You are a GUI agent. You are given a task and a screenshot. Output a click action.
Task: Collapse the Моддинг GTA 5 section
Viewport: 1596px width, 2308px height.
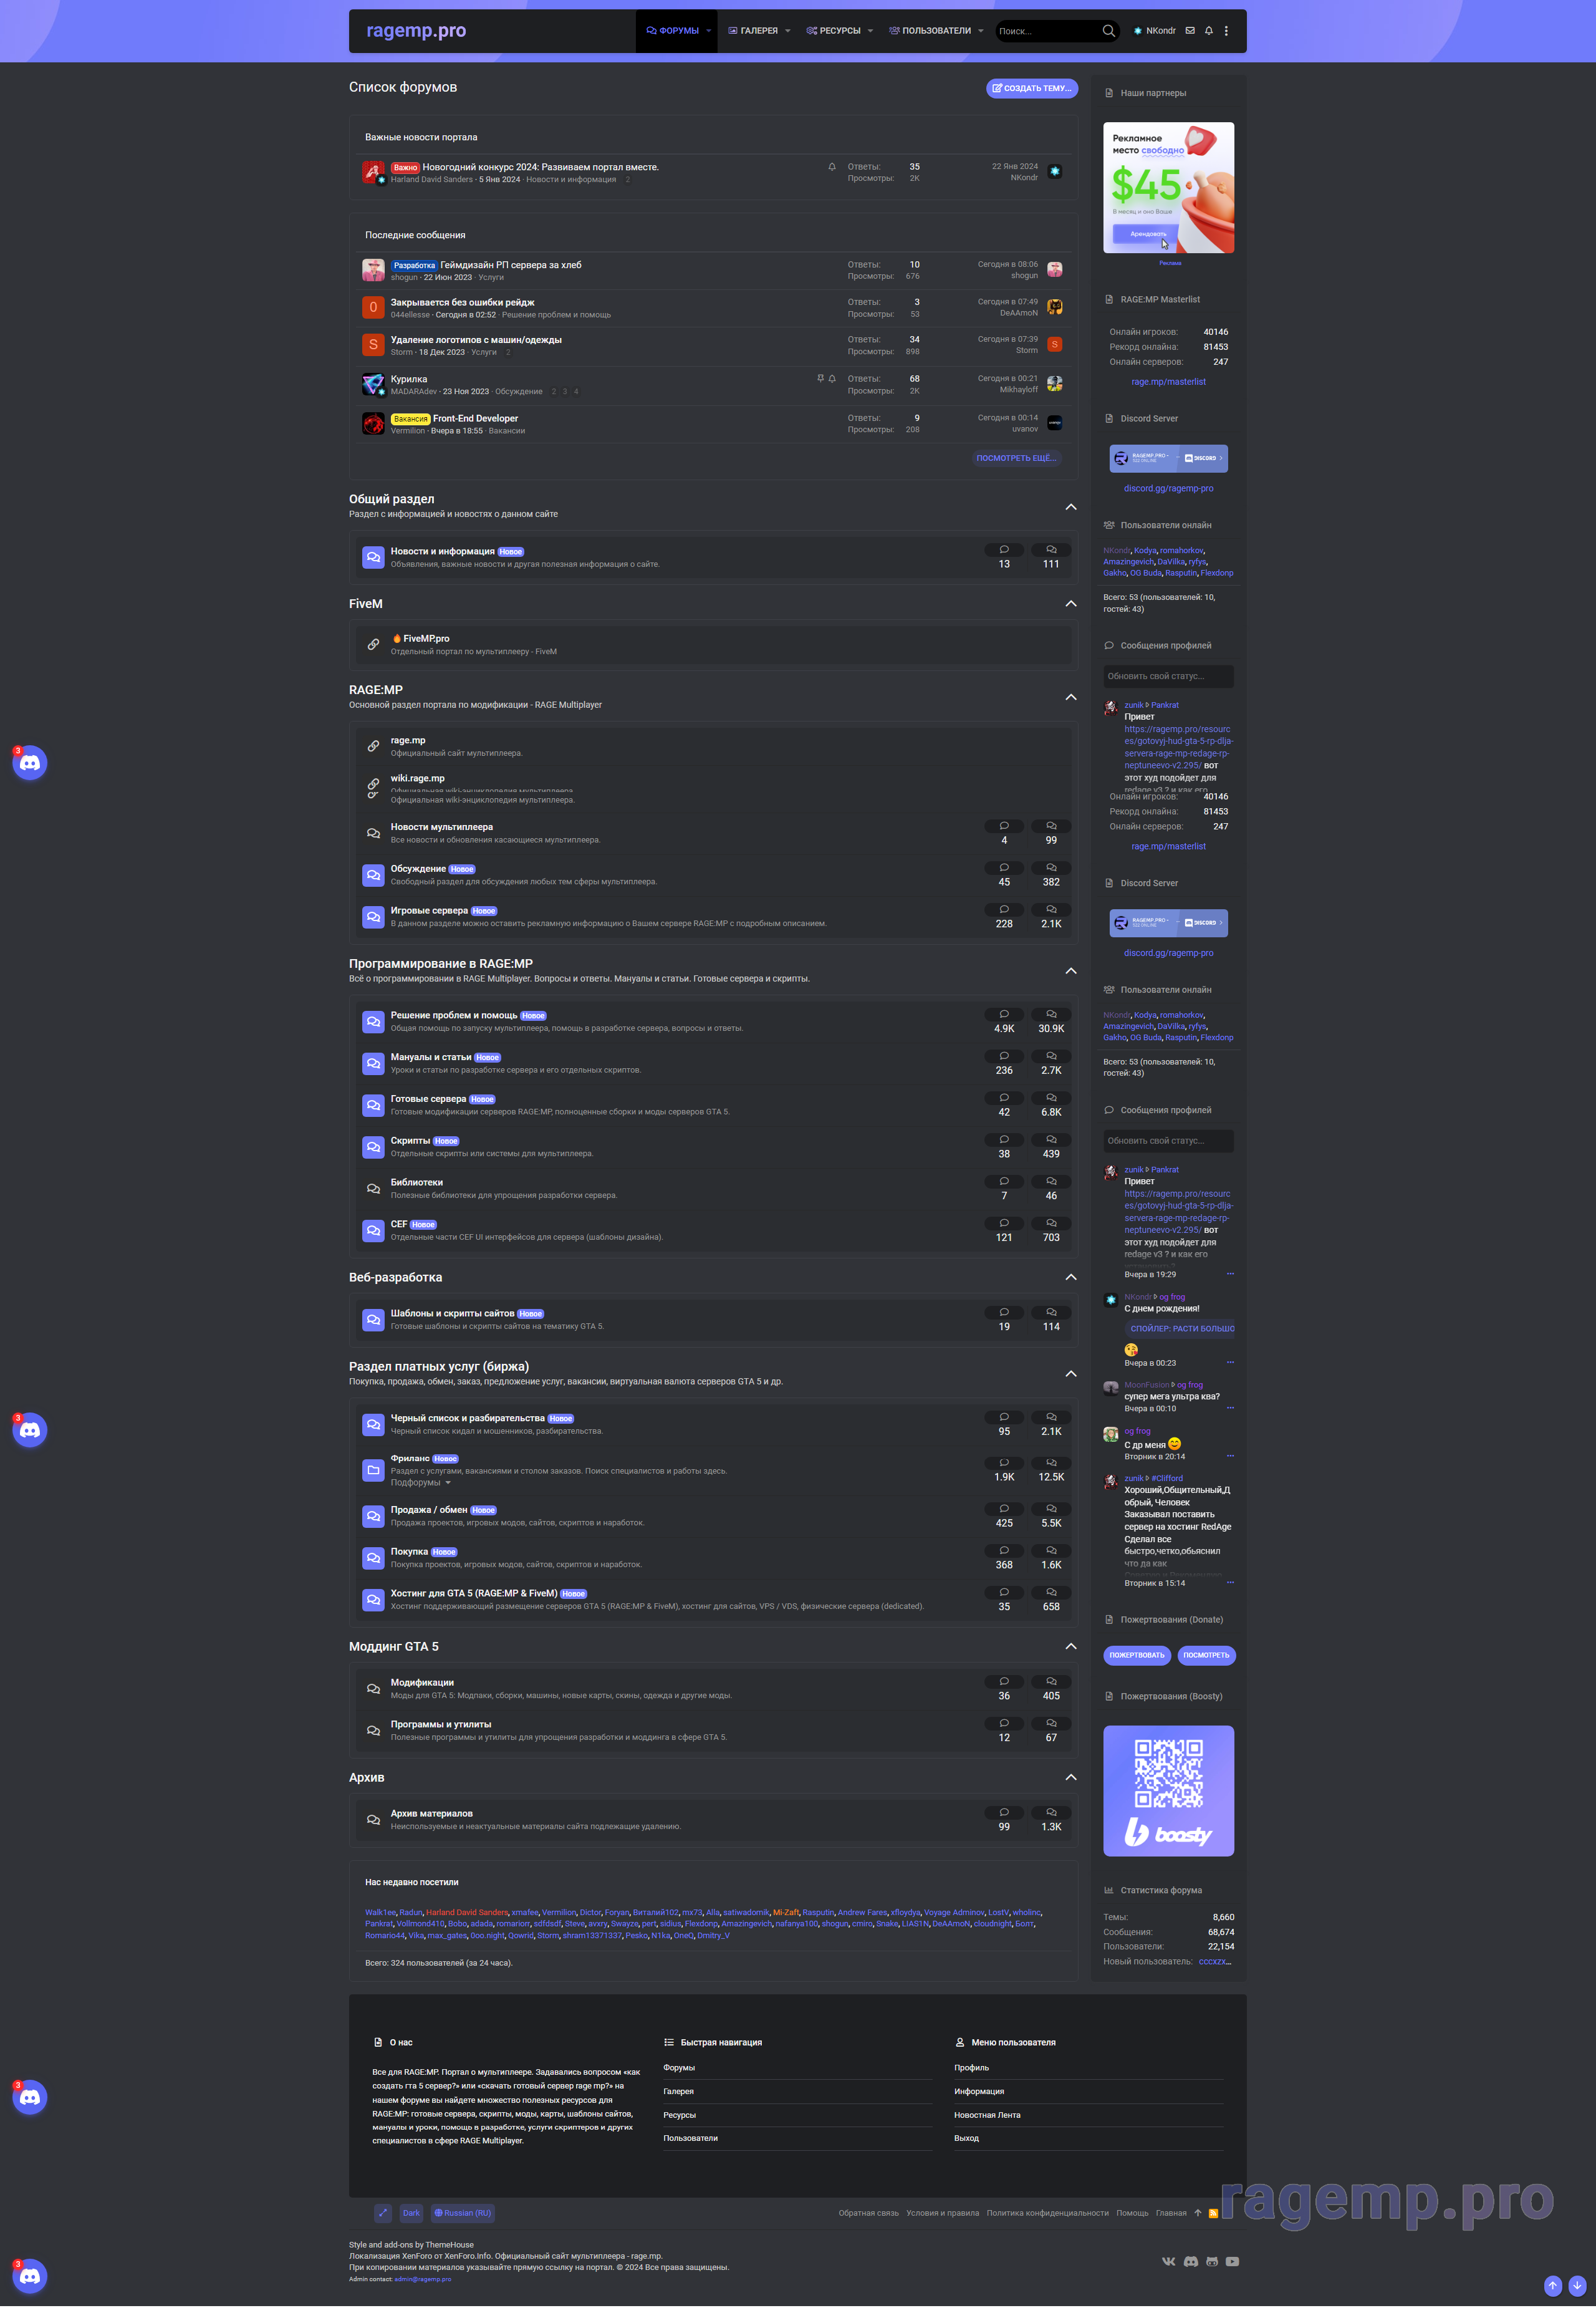pyautogui.click(x=1070, y=1646)
